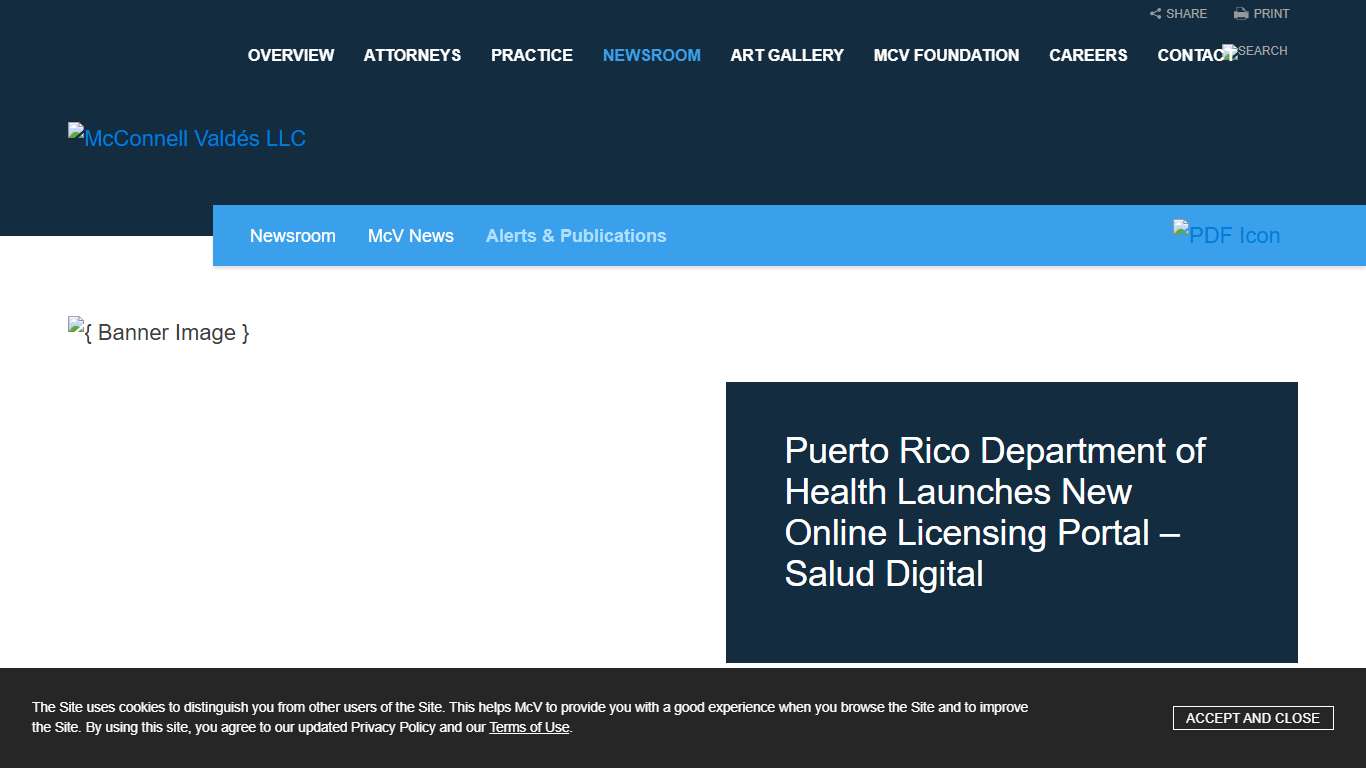Select the NEWSROOM navigation item
The image size is (1366, 768).
click(651, 55)
